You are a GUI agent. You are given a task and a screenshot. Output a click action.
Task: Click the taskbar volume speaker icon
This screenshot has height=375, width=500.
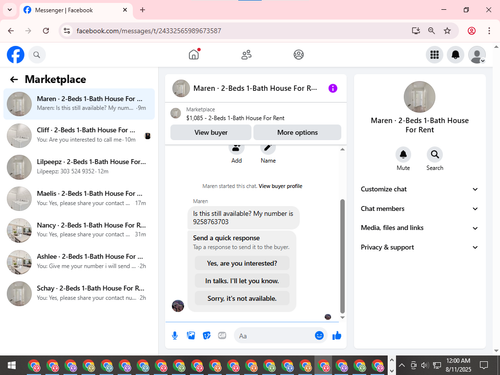point(424,366)
